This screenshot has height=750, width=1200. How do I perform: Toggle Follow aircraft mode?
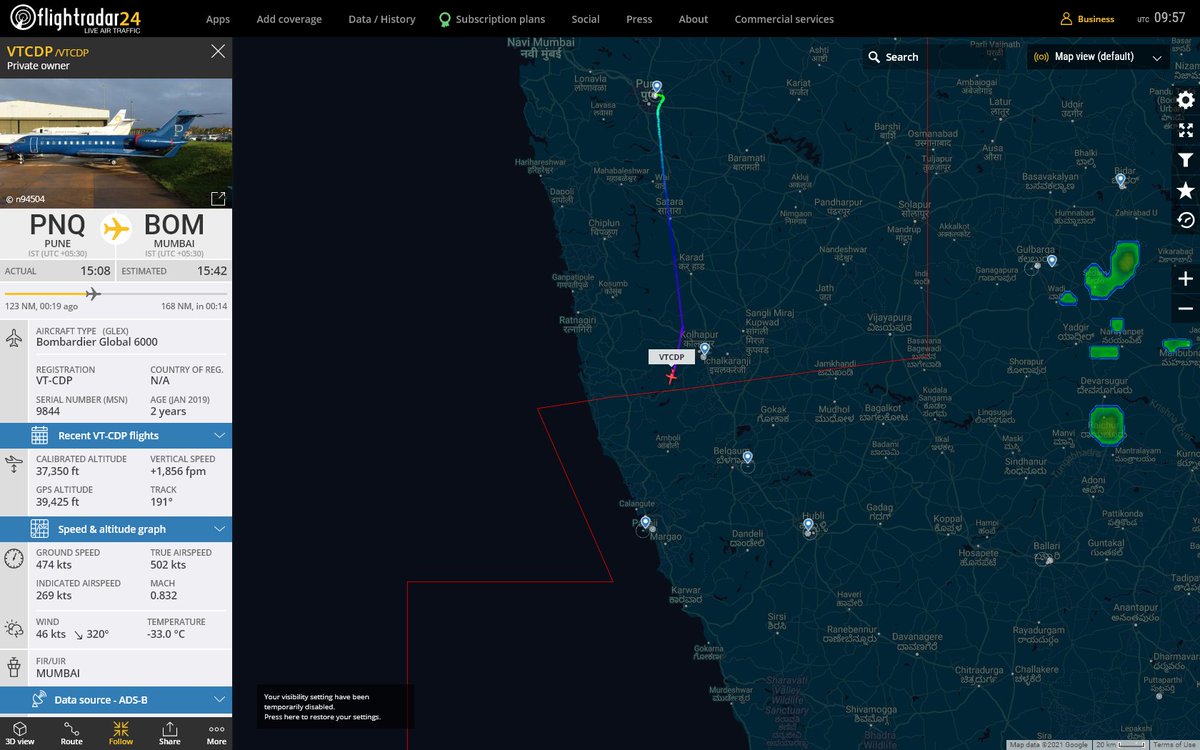[121, 732]
